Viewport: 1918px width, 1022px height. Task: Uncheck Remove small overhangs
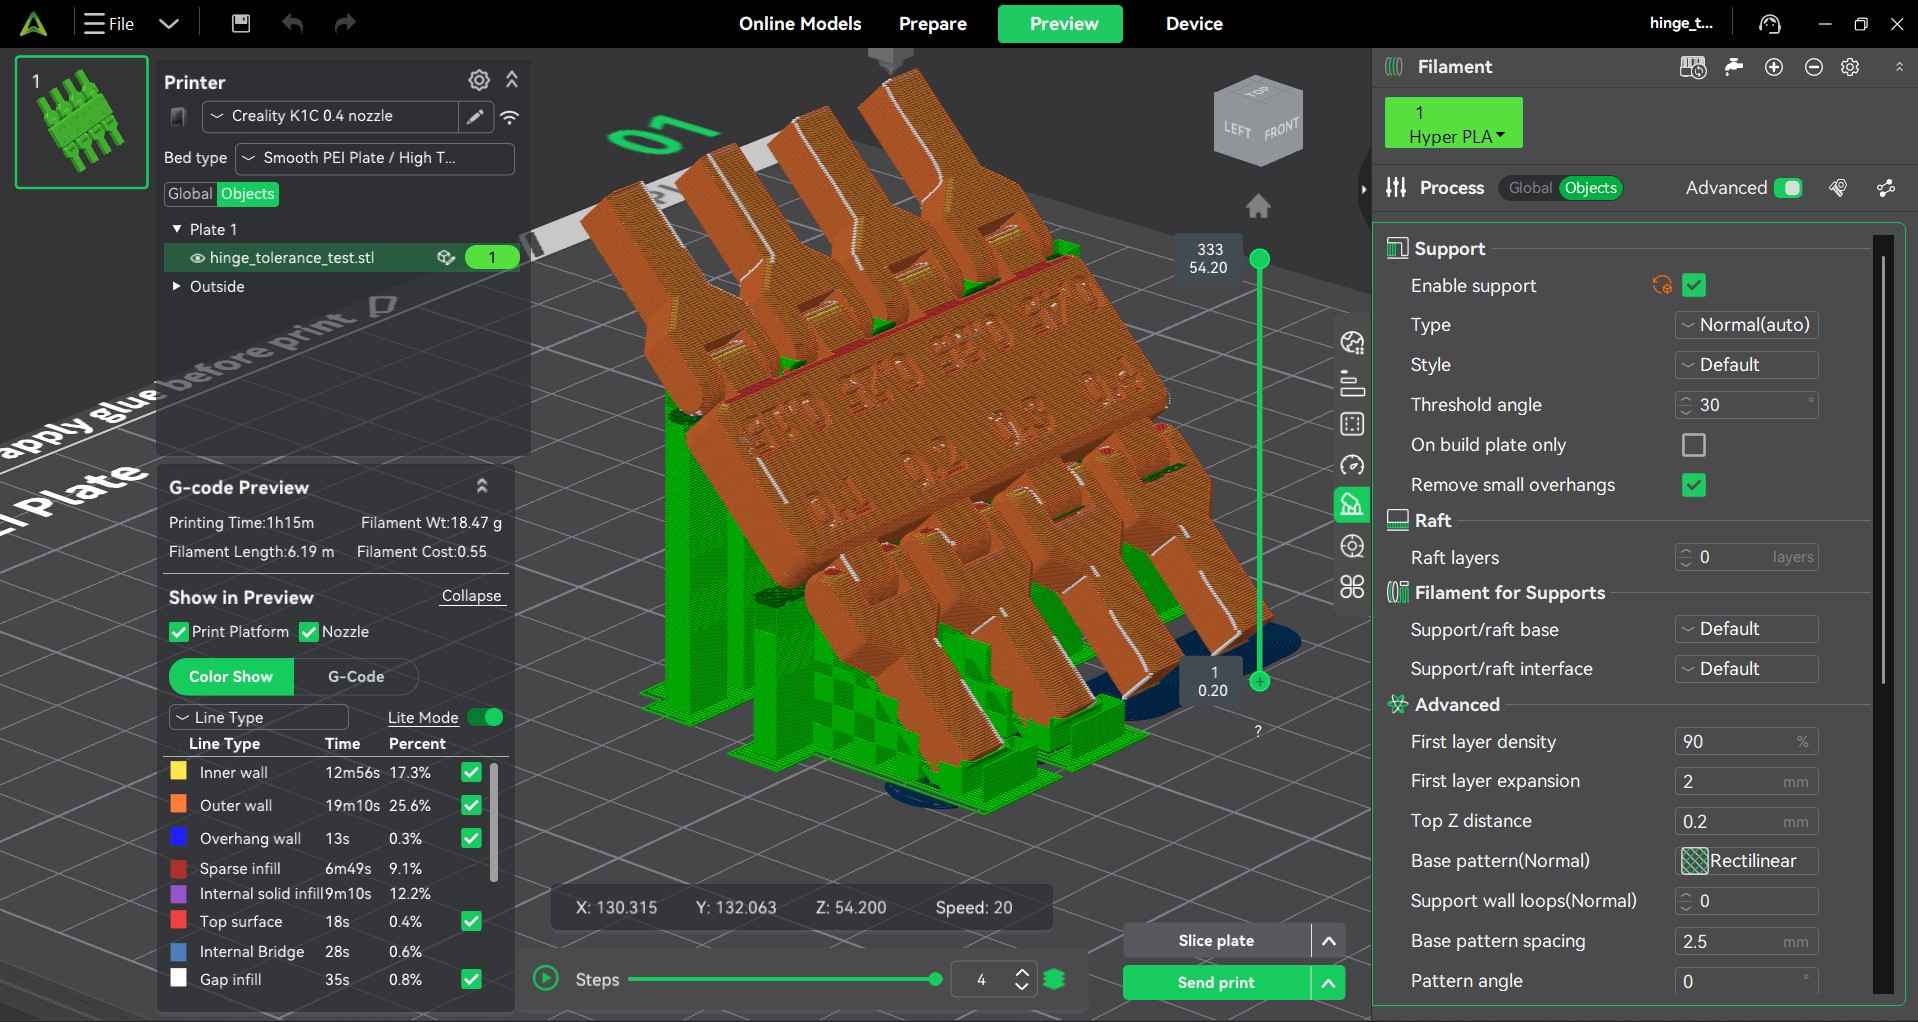pos(1693,485)
